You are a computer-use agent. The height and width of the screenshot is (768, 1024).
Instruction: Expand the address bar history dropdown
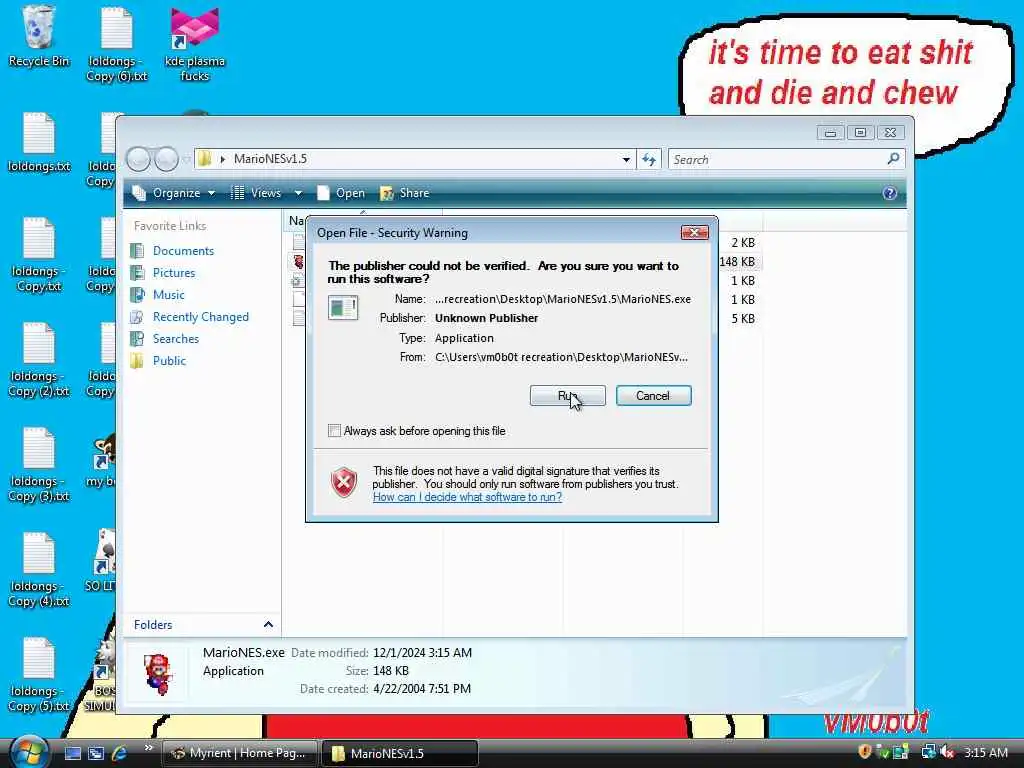(626, 159)
